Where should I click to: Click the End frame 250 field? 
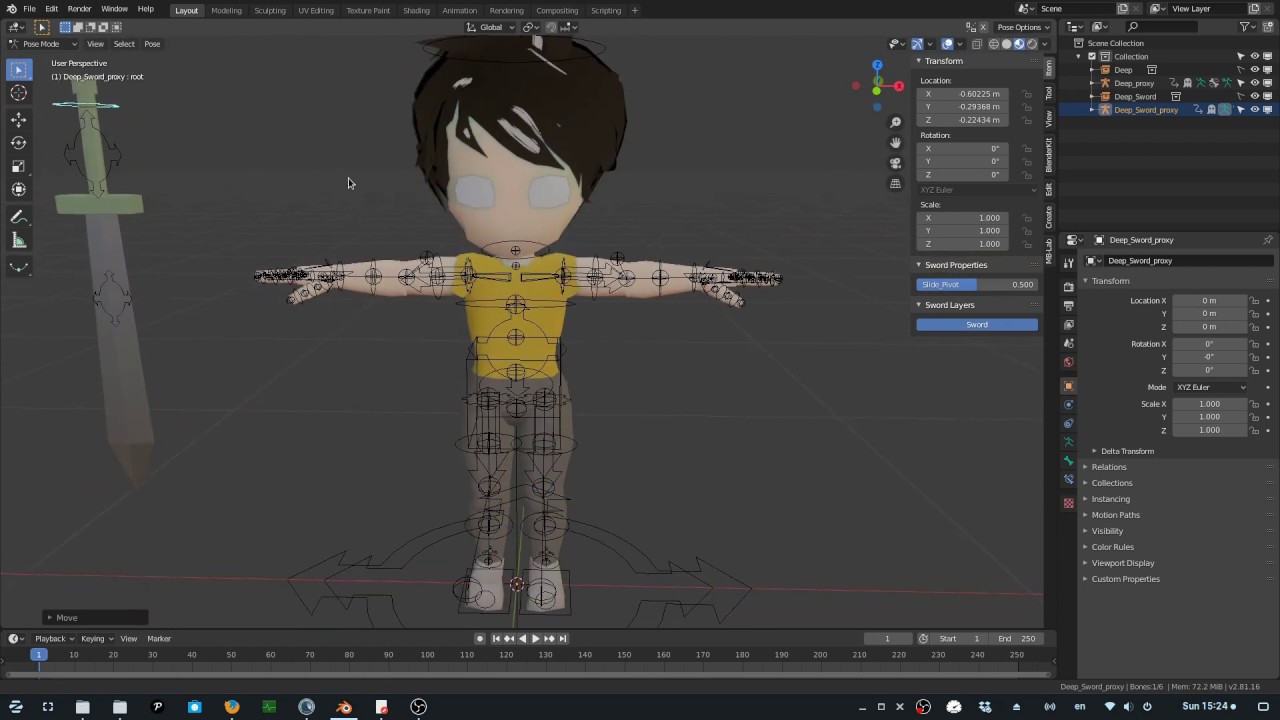pos(1016,638)
